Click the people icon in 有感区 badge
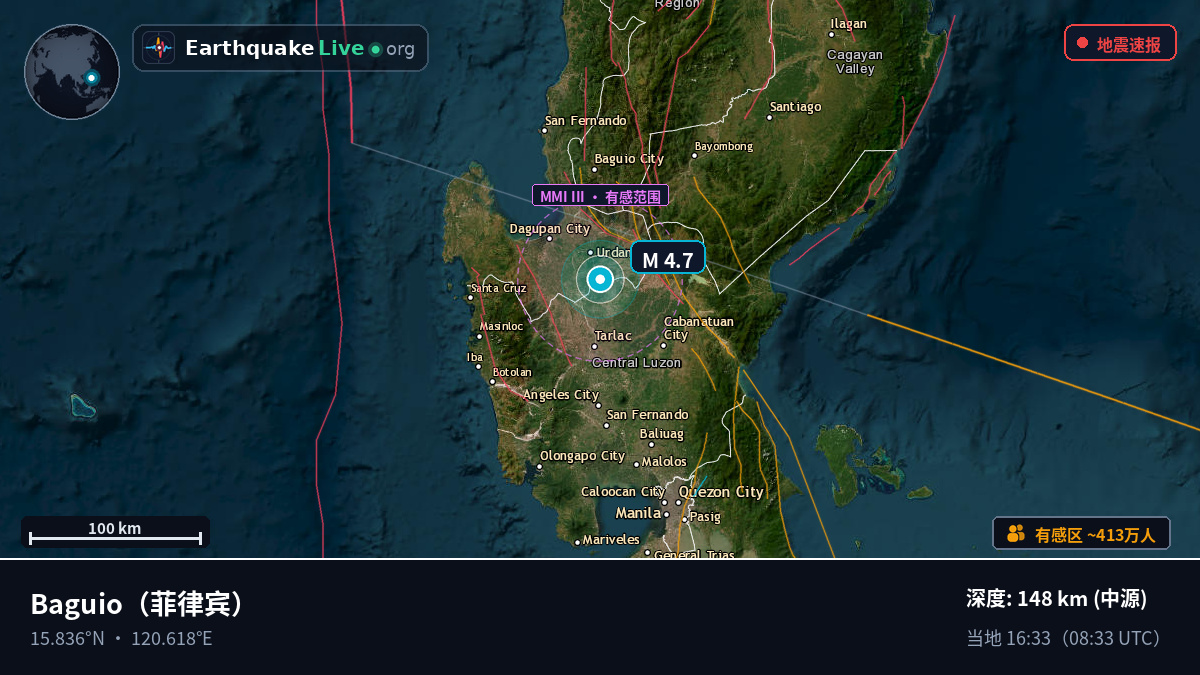The height and width of the screenshot is (675, 1200). click(x=1016, y=534)
